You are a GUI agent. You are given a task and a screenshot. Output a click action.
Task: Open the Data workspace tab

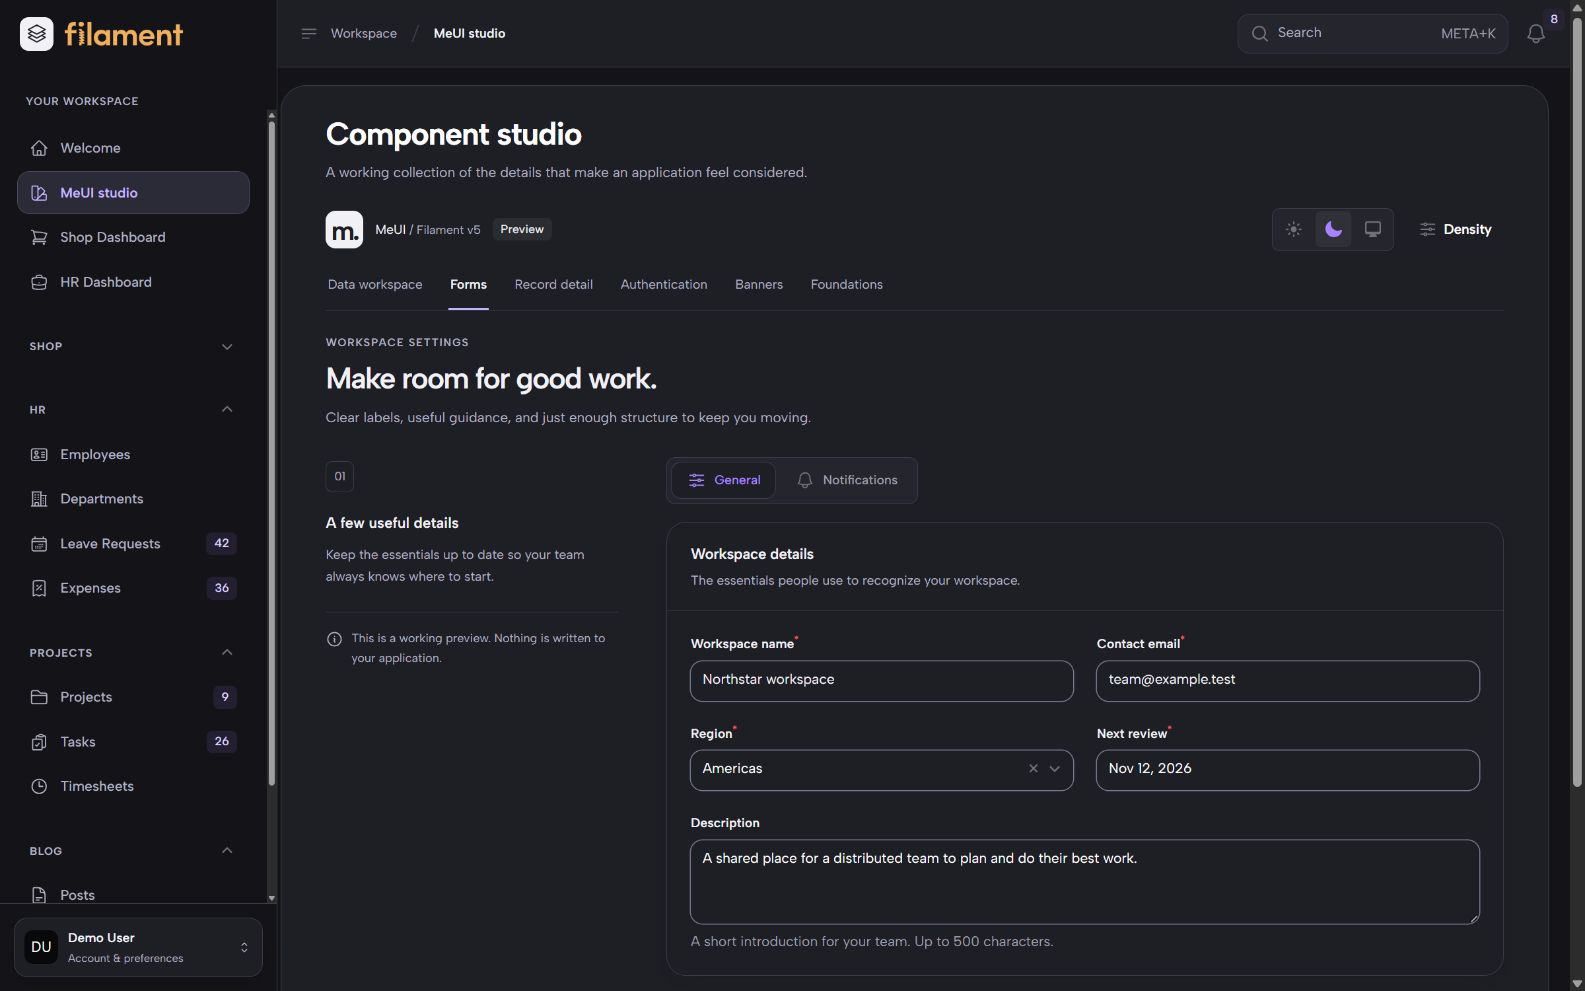375,285
